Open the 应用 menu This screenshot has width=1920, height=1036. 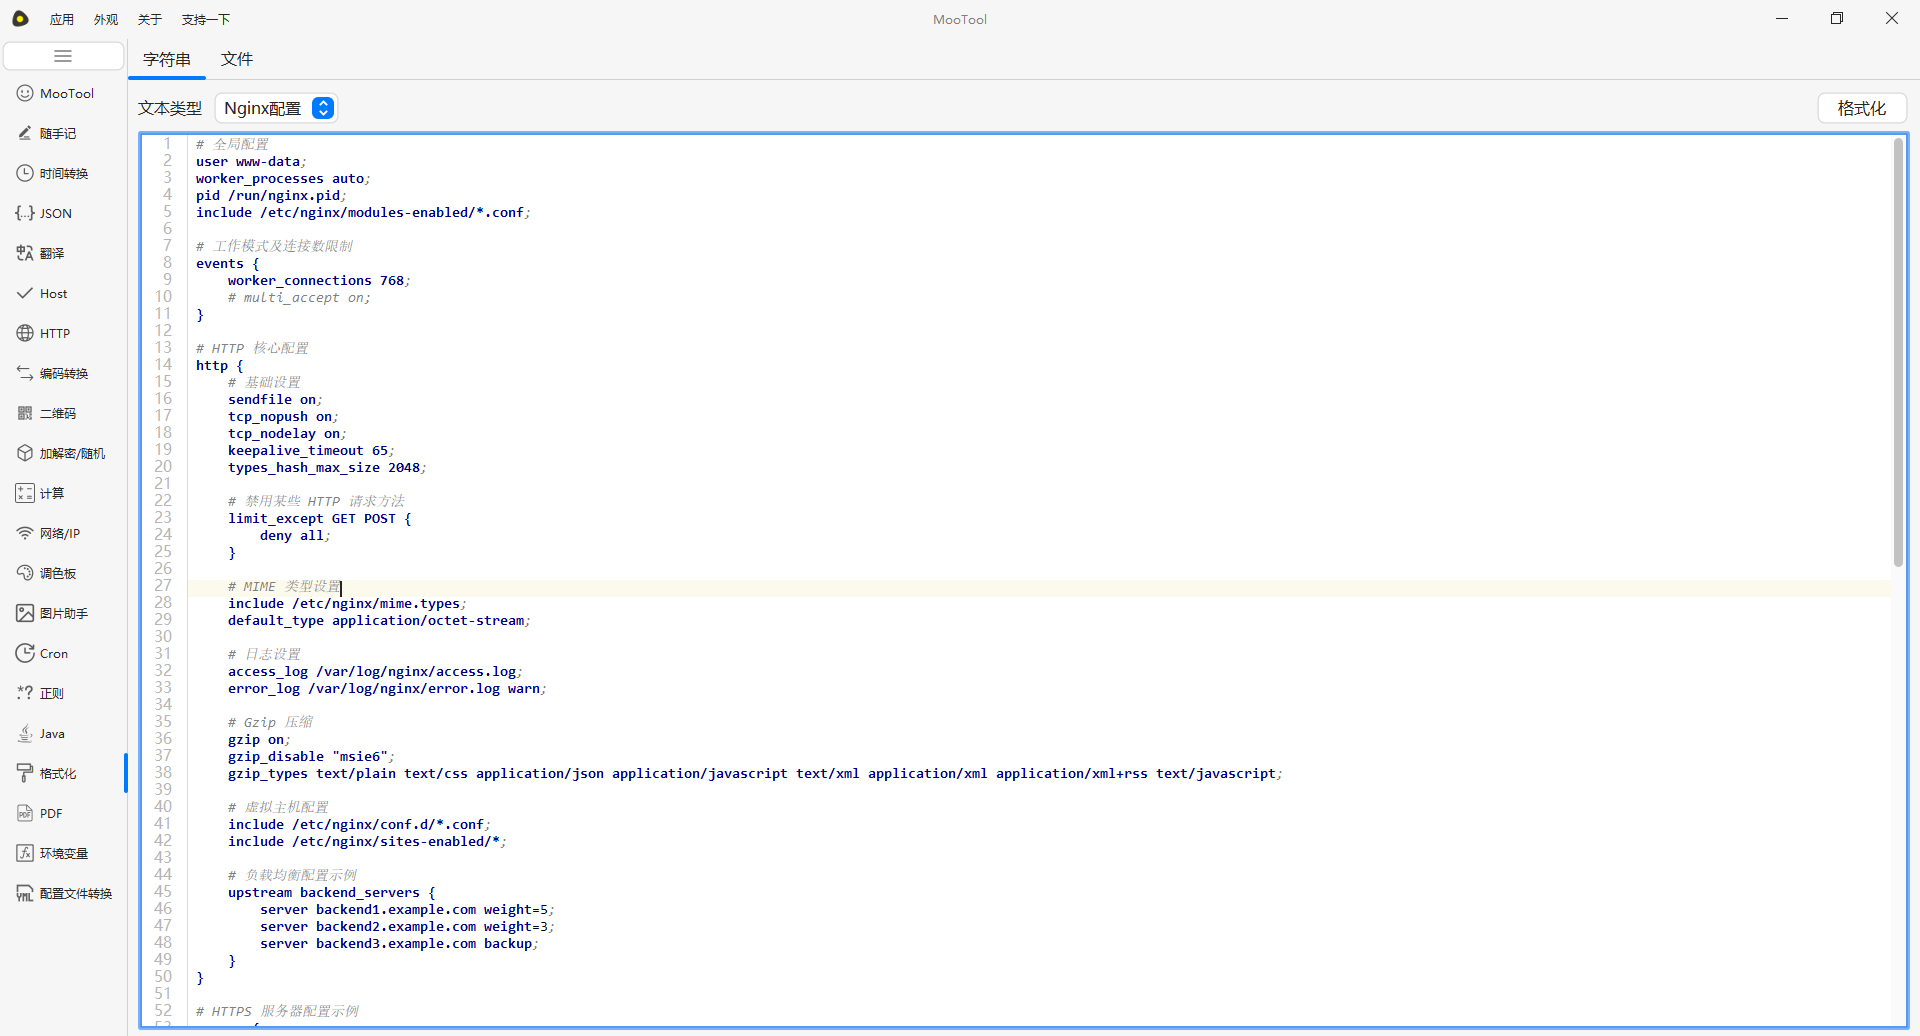click(62, 19)
